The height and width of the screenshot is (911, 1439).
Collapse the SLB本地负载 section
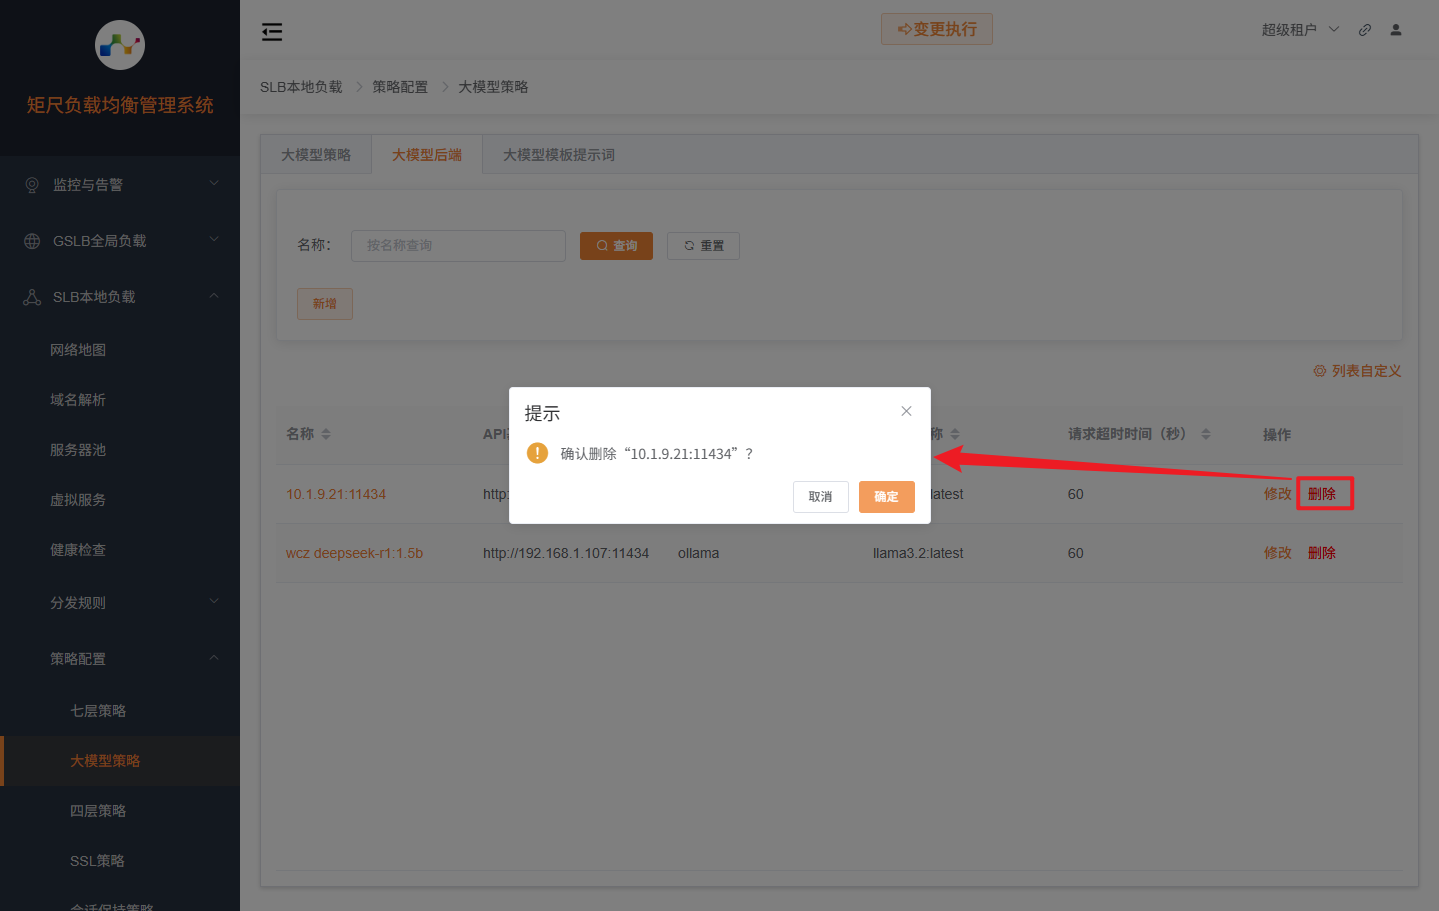[120, 297]
